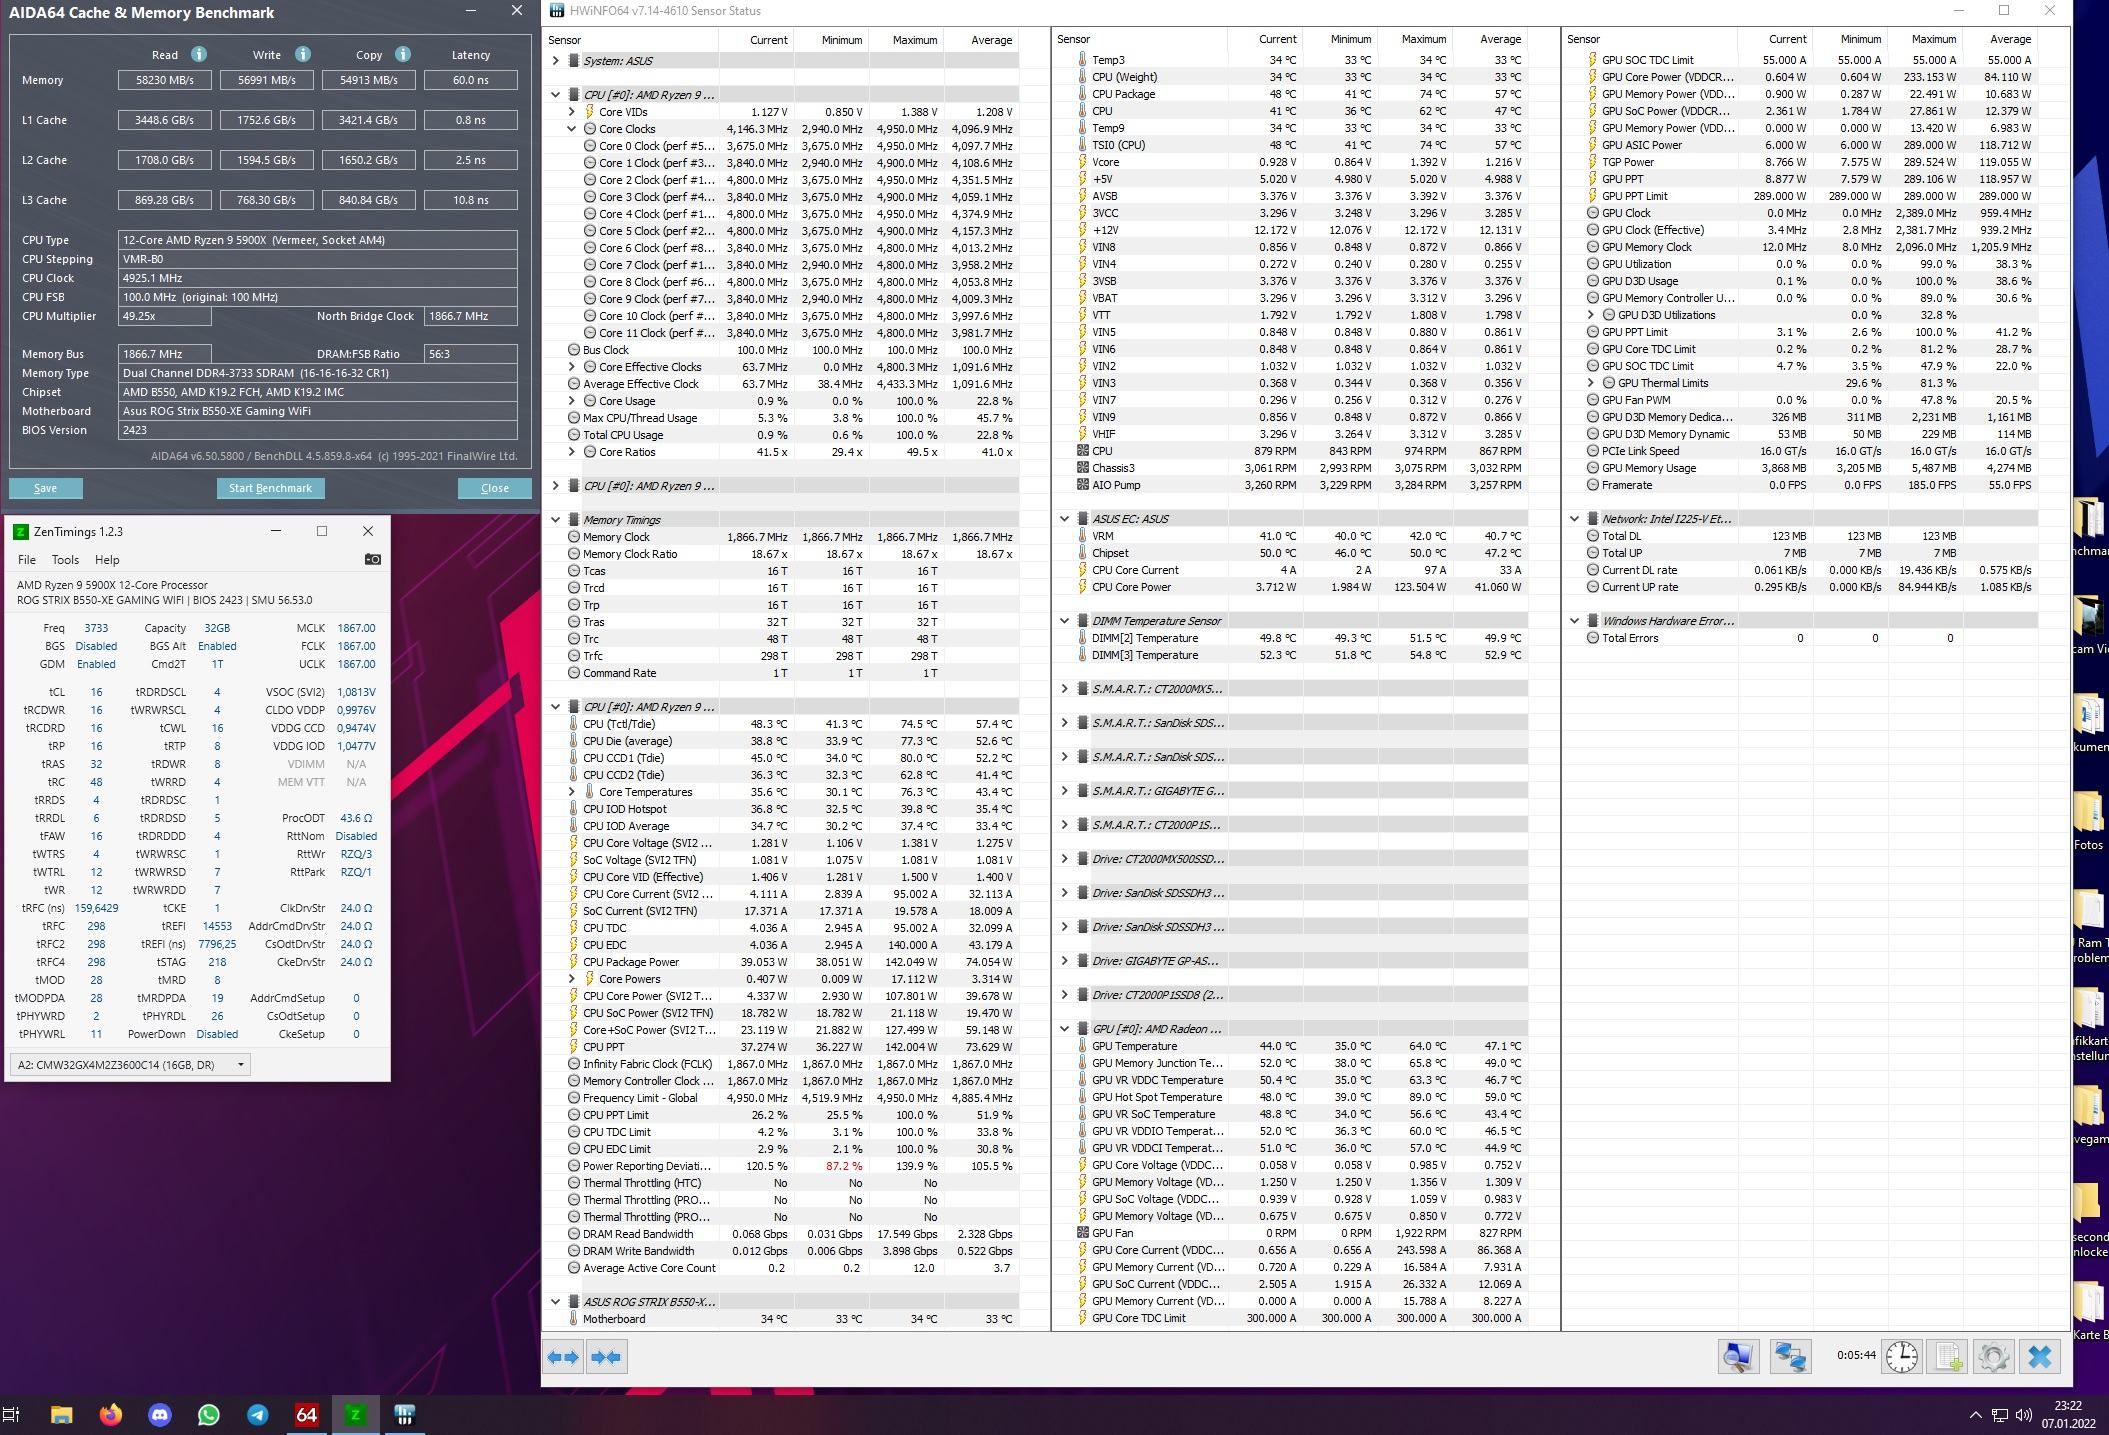
Task: Click the camera screenshot icon in ZenTimings
Action: 372,559
